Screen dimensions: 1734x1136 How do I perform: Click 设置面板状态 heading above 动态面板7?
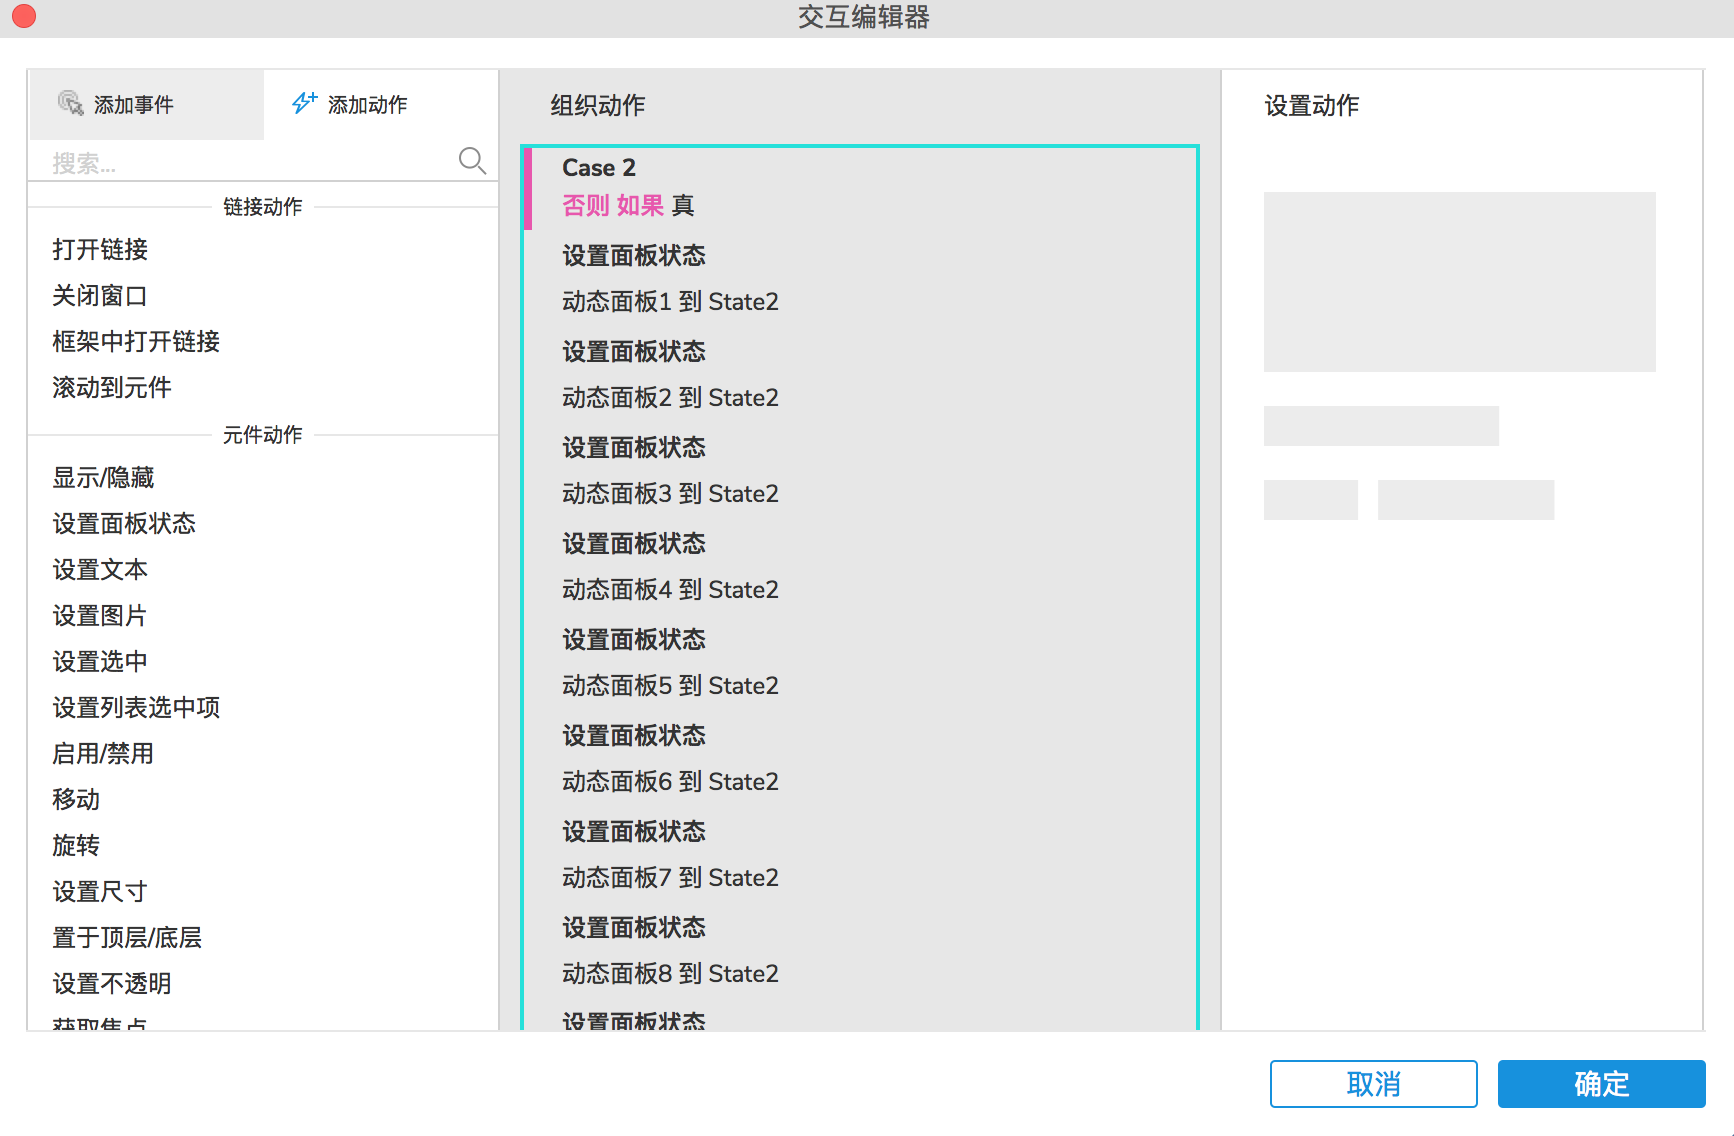(634, 831)
